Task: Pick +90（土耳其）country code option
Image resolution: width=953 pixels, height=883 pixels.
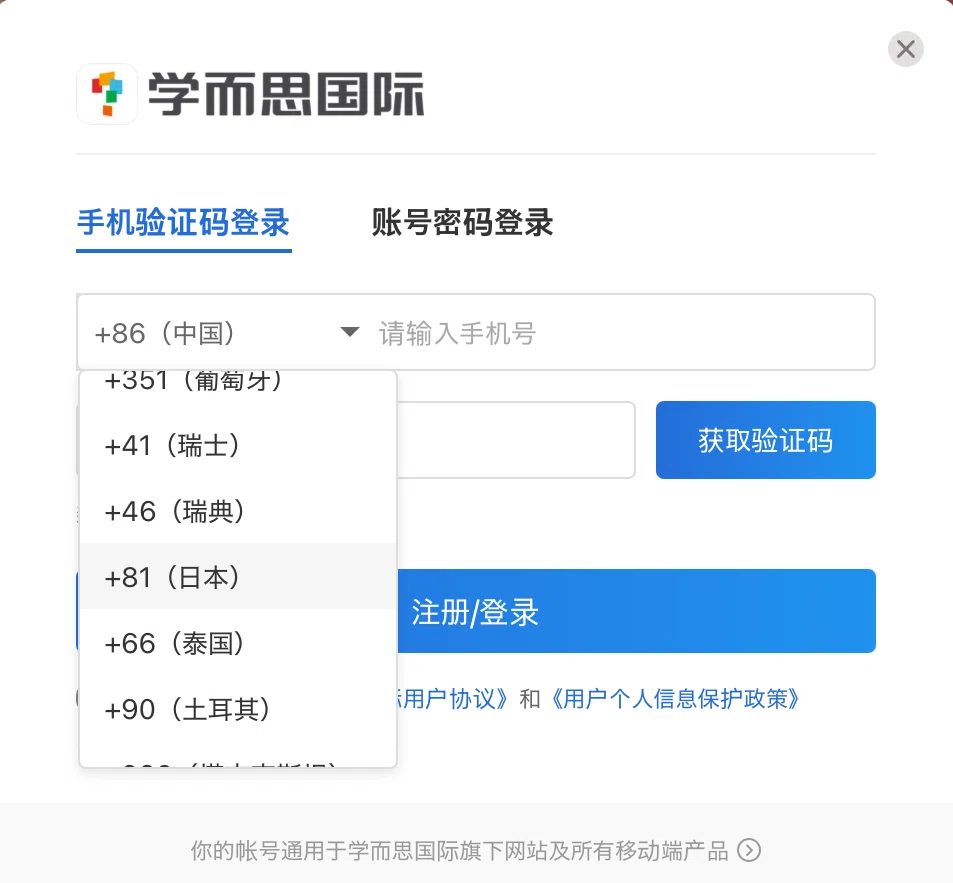Action: pos(238,709)
